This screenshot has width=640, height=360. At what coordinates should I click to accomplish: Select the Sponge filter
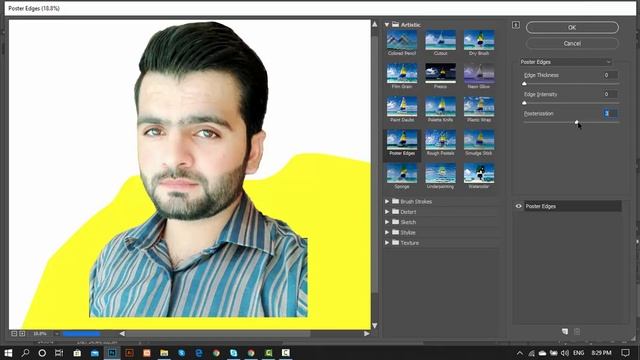click(402, 173)
